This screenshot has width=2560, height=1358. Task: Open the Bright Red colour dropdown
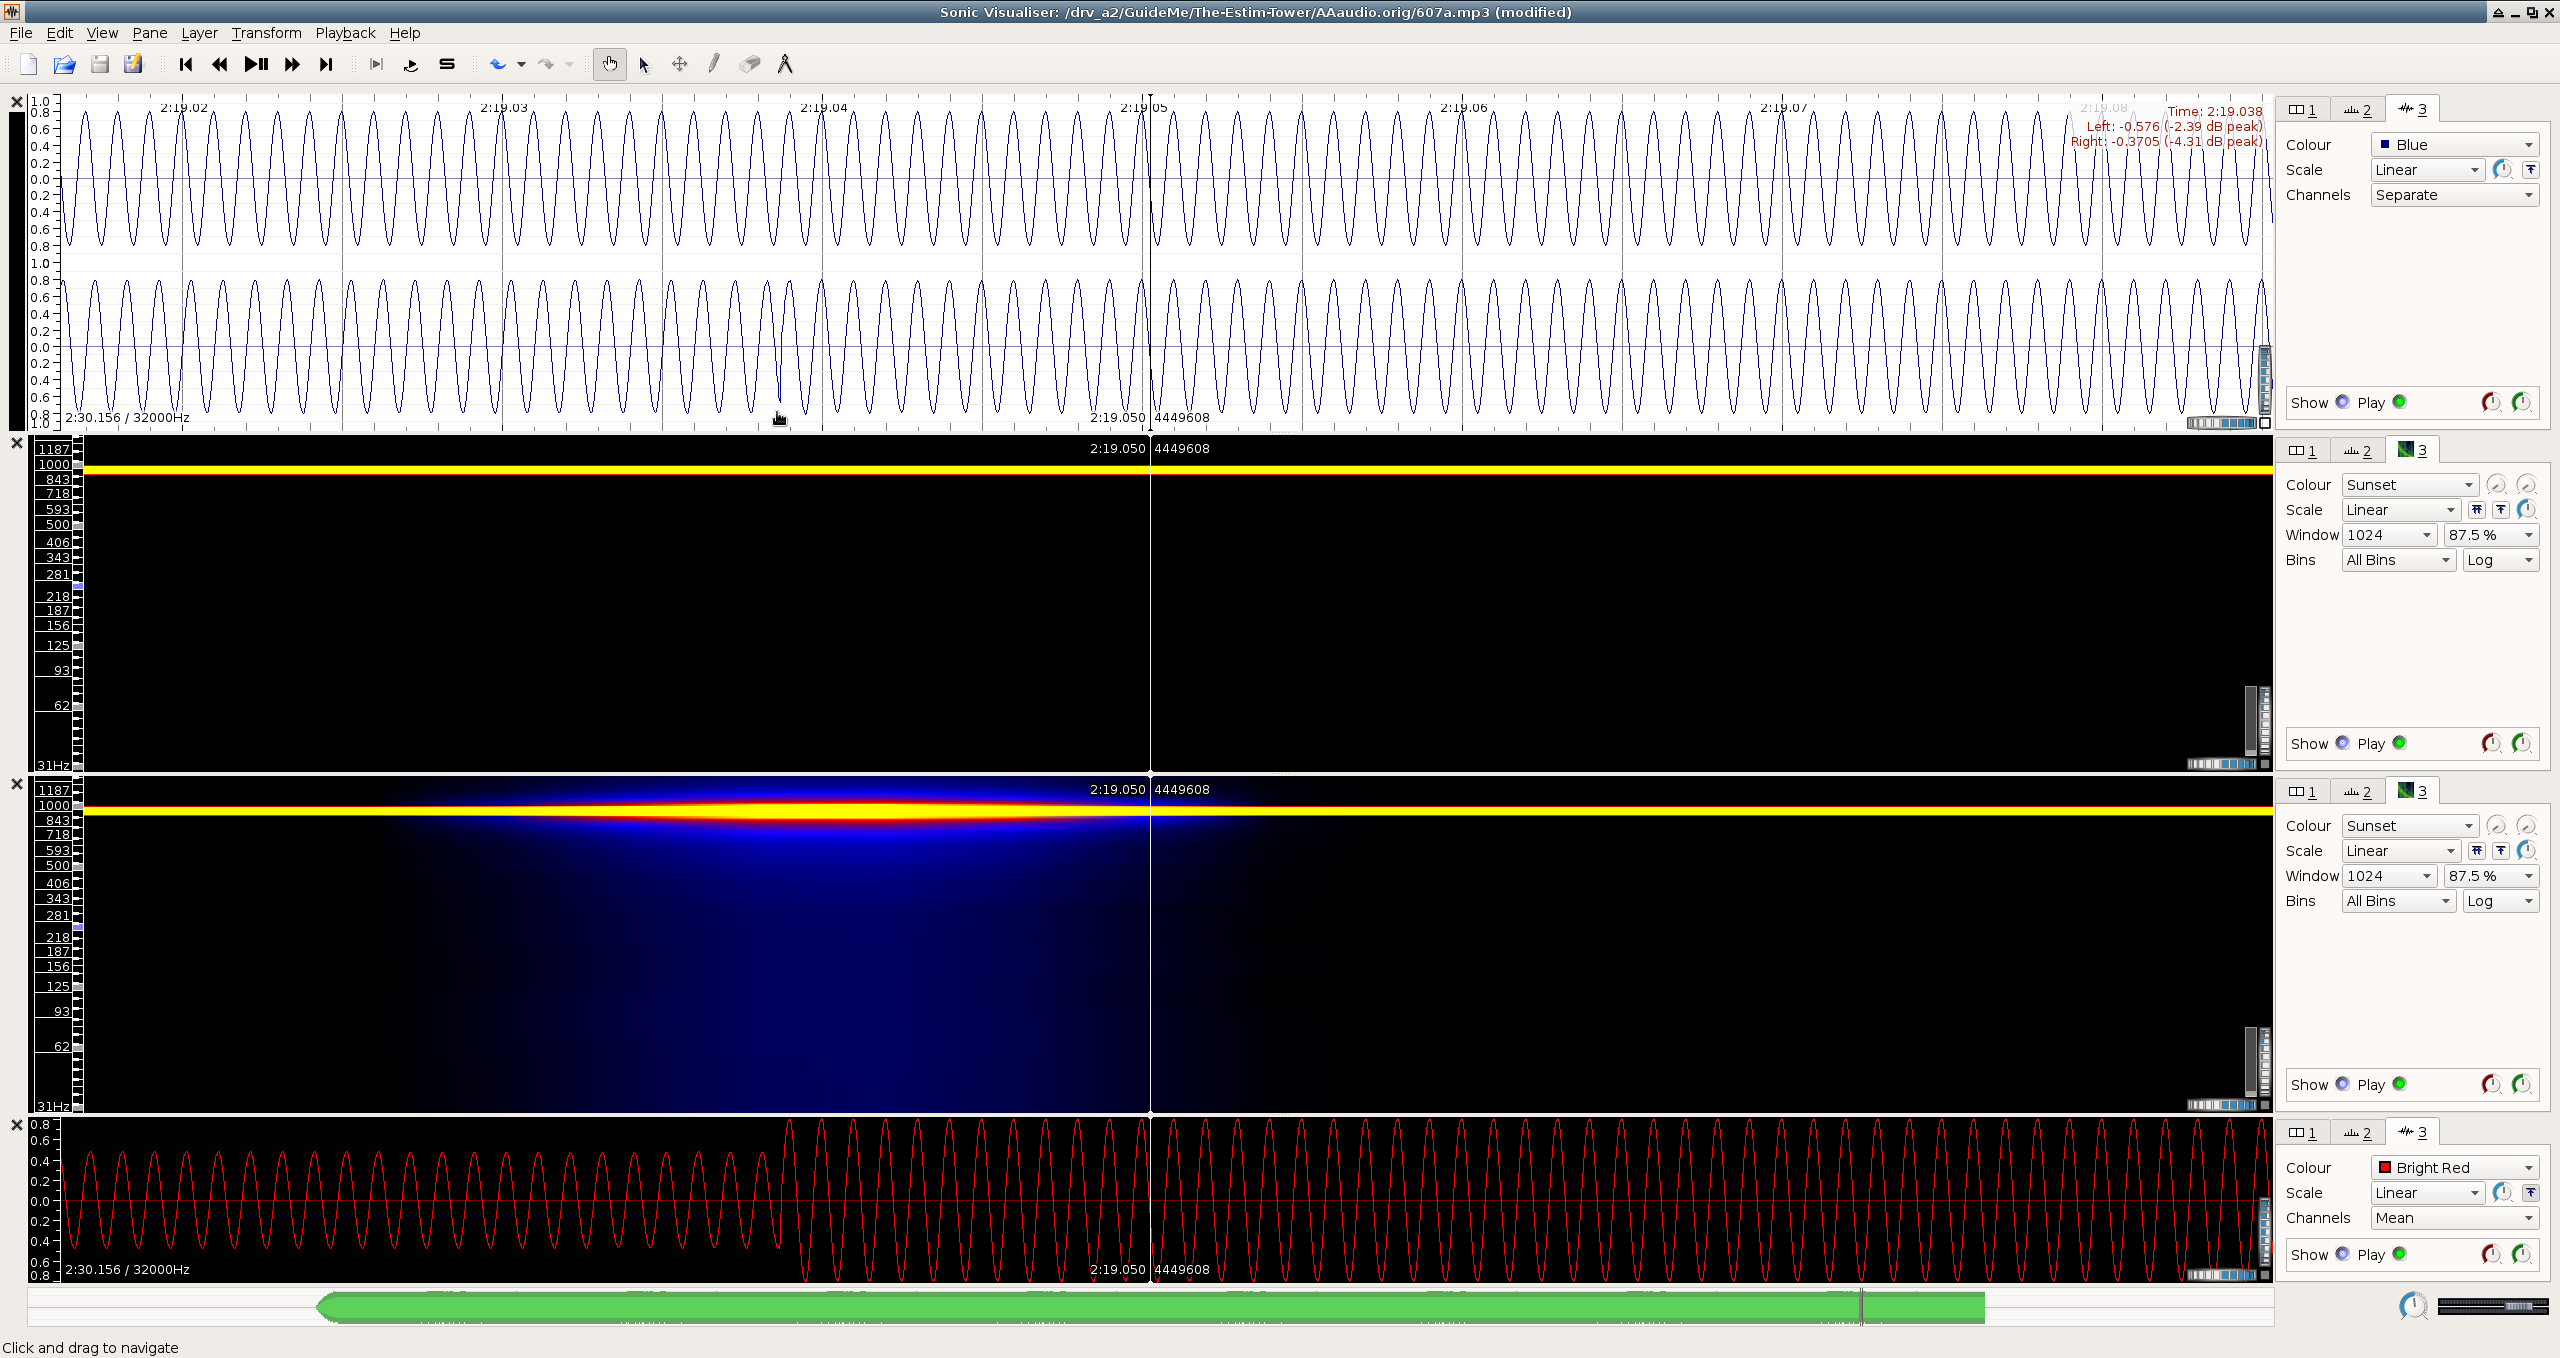click(x=2455, y=1168)
